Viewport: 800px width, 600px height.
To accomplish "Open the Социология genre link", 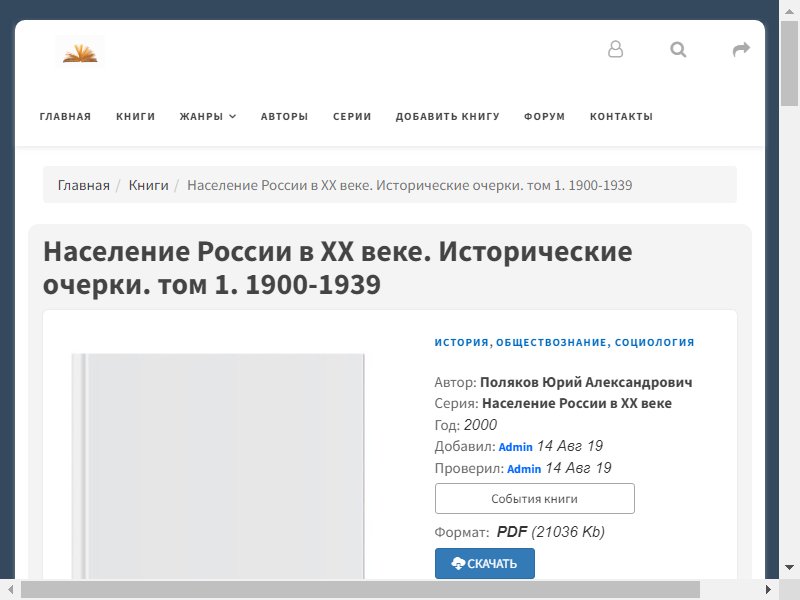I will [x=654, y=342].
